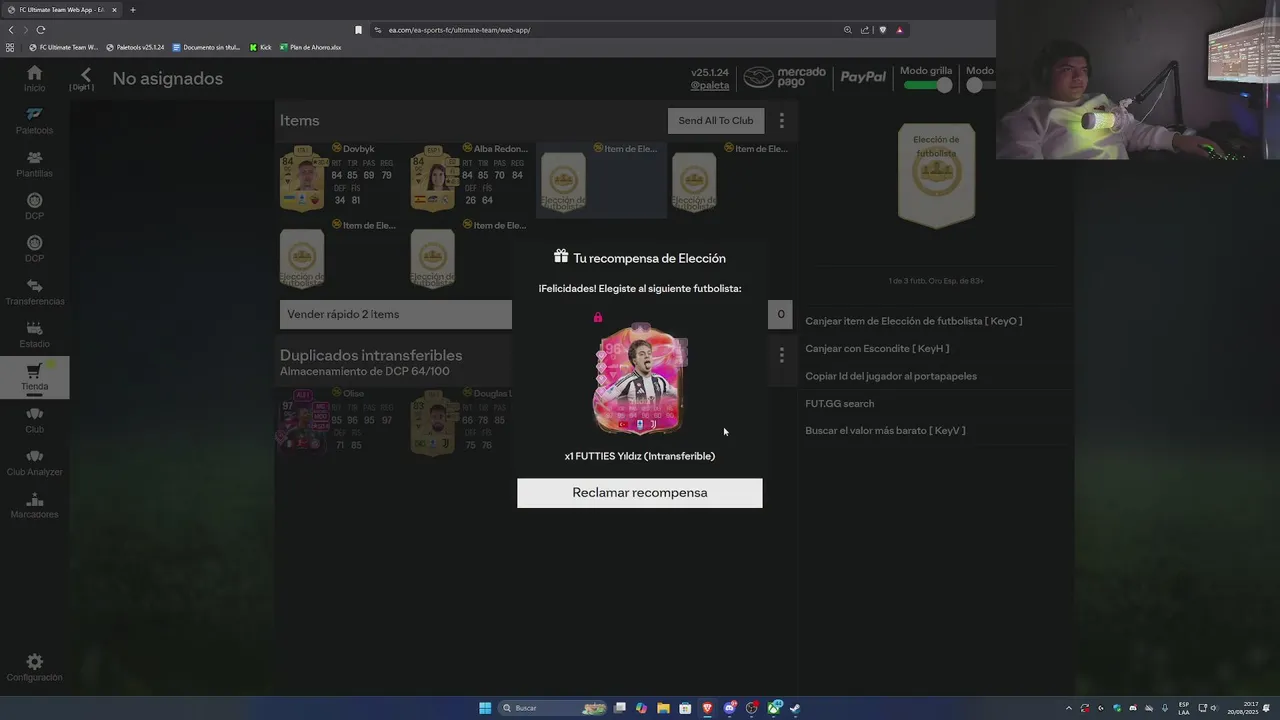Screen dimensions: 1280x720
Task: Go back from No asignados
Action: click(x=85, y=76)
